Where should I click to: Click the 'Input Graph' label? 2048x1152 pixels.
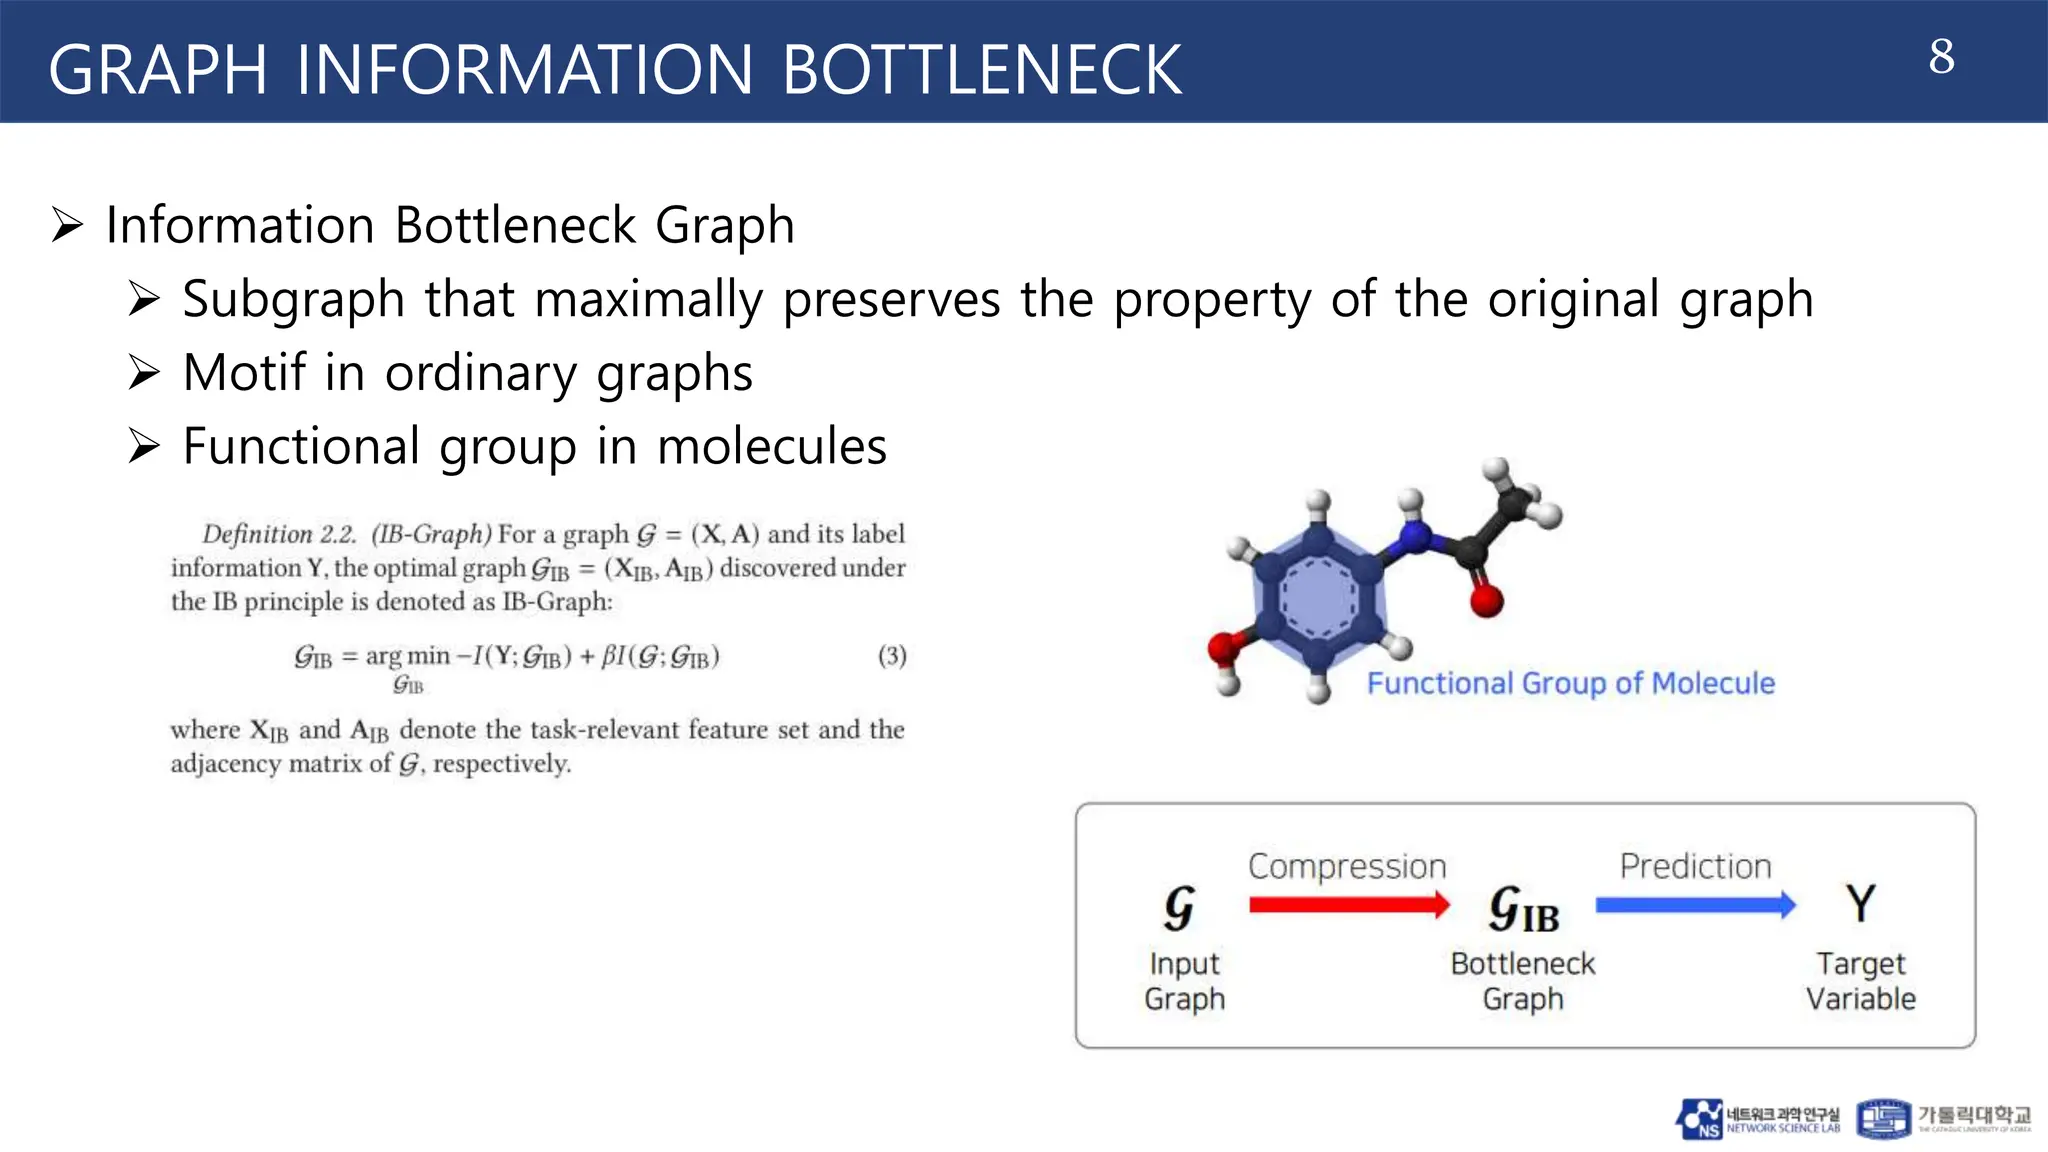tap(1184, 981)
